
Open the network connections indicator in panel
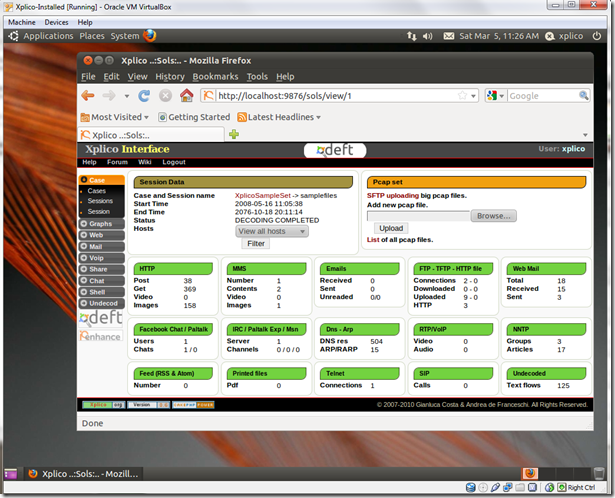tap(411, 36)
